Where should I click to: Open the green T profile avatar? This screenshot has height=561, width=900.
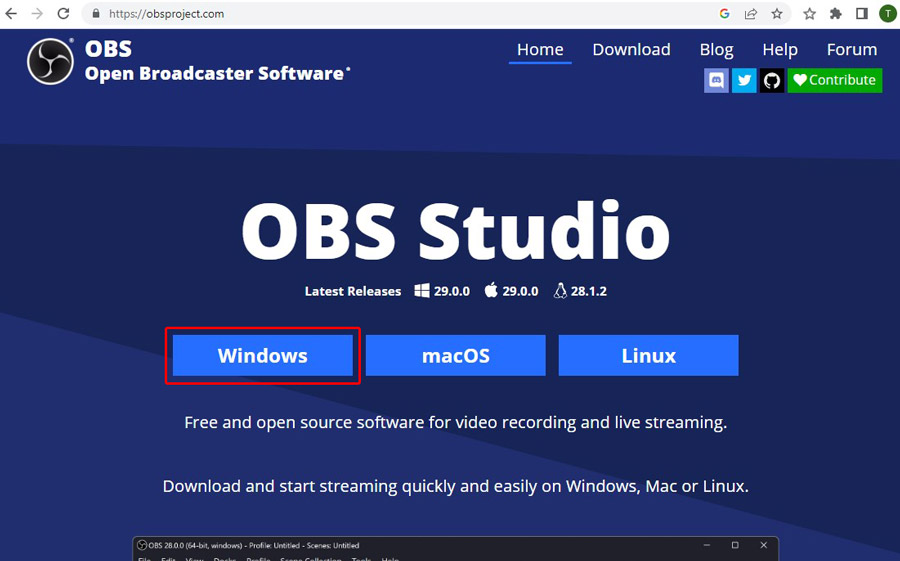coord(888,13)
